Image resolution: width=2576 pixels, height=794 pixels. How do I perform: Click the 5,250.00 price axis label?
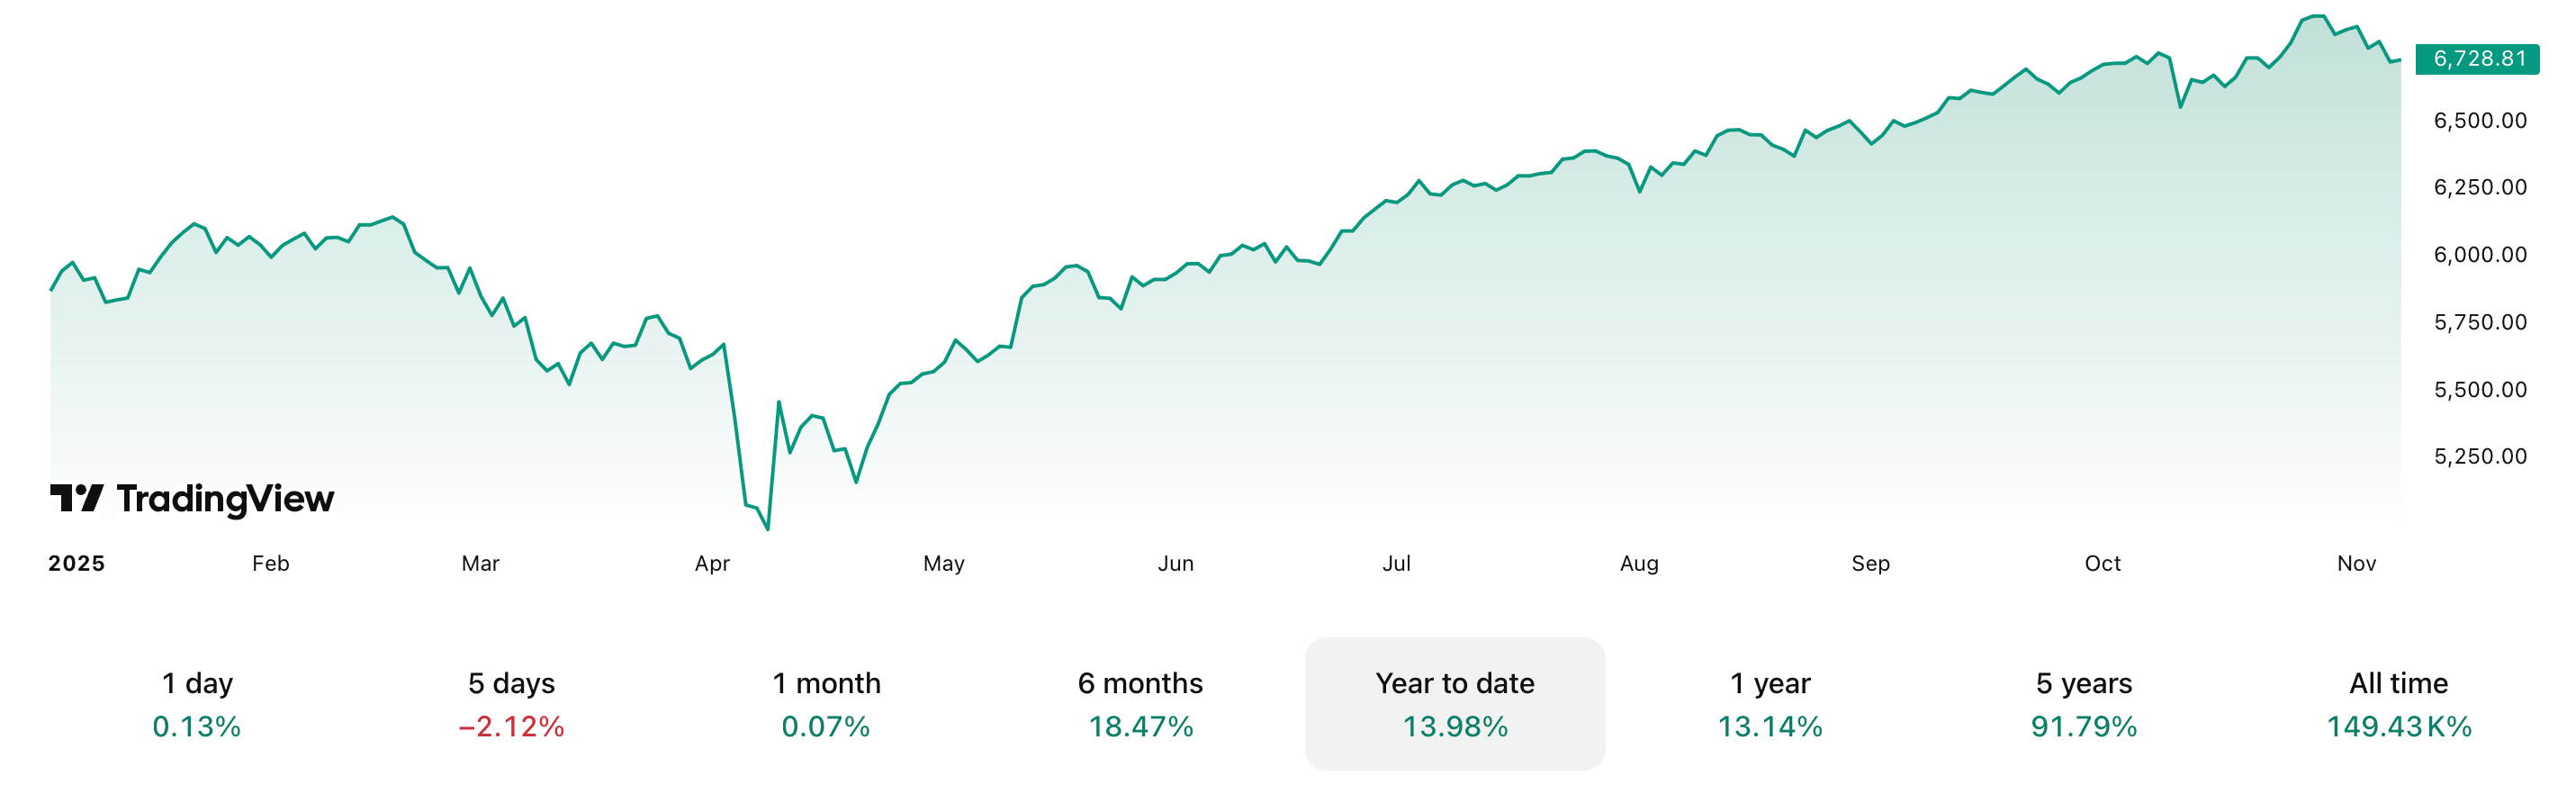click(x=2479, y=456)
